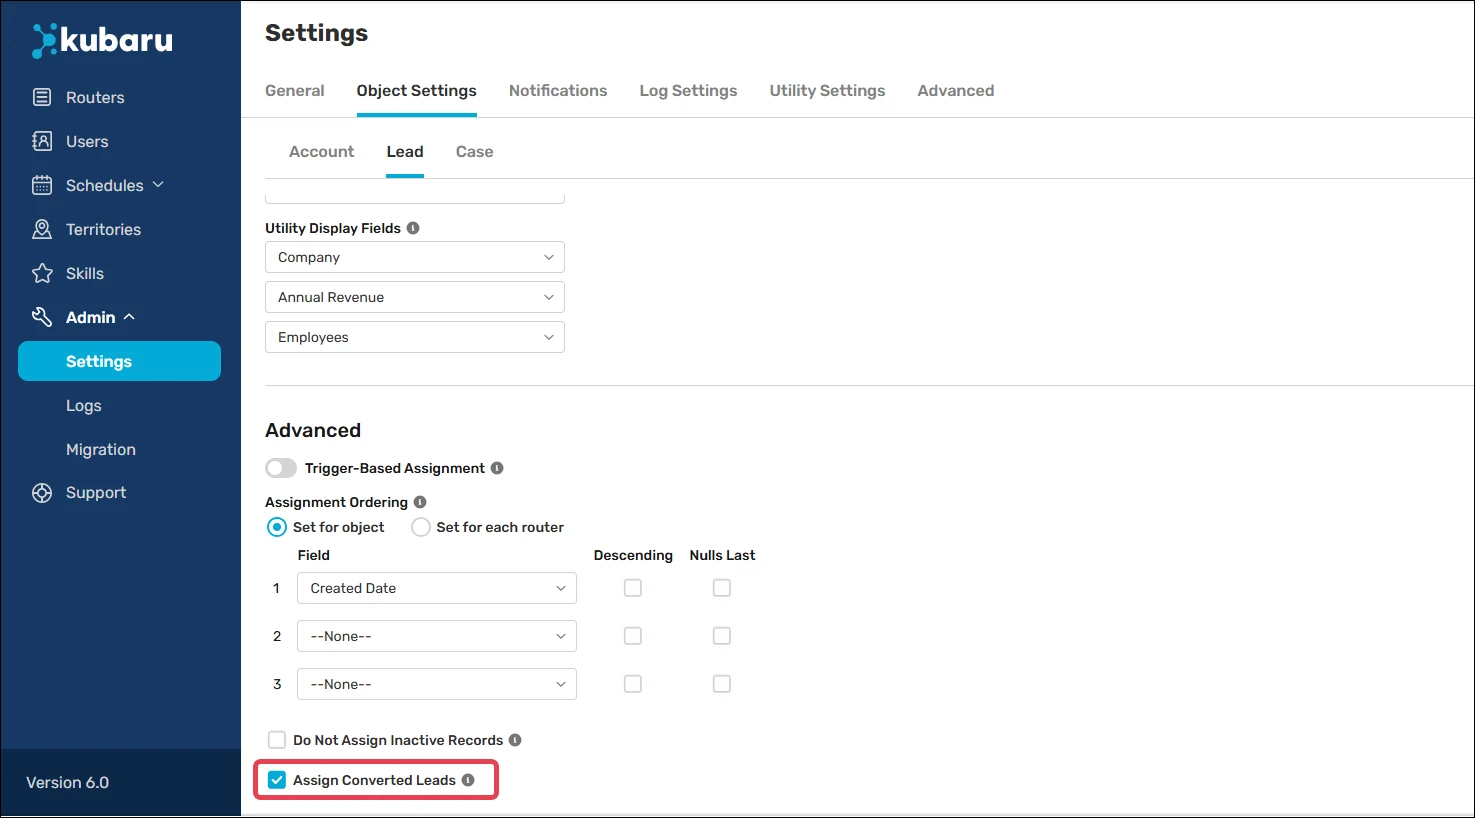Click info icon beside Utility Display Fields
Screen dimensions: 1475x818
(x=413, y=228)
